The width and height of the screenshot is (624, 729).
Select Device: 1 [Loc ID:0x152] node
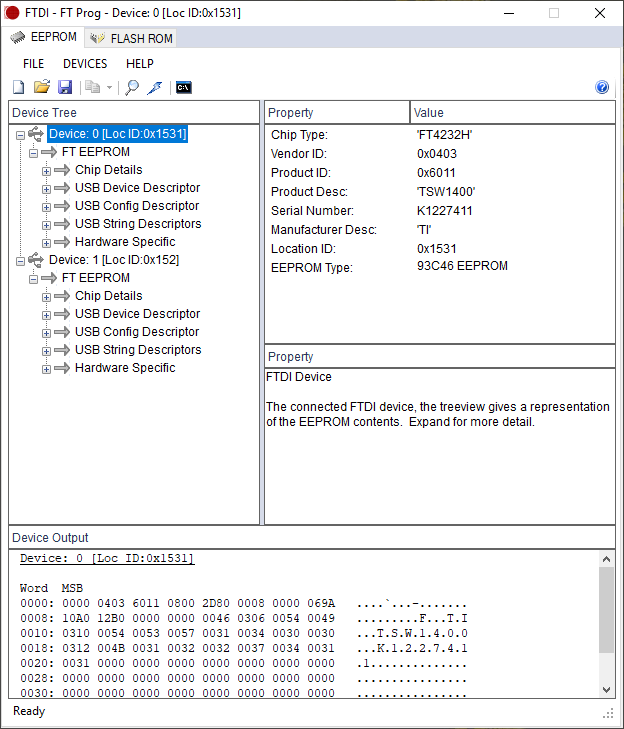114,260
